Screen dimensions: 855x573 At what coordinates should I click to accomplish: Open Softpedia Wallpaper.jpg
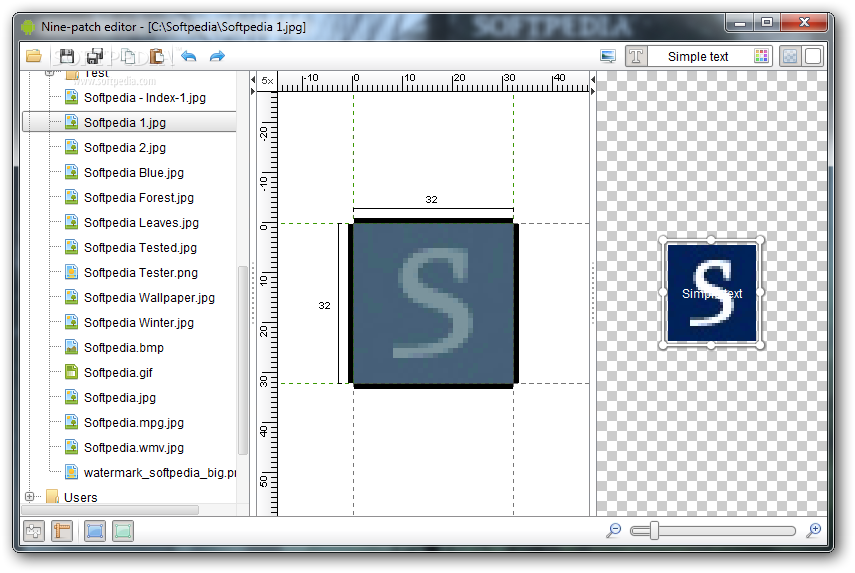pos(149,298)
